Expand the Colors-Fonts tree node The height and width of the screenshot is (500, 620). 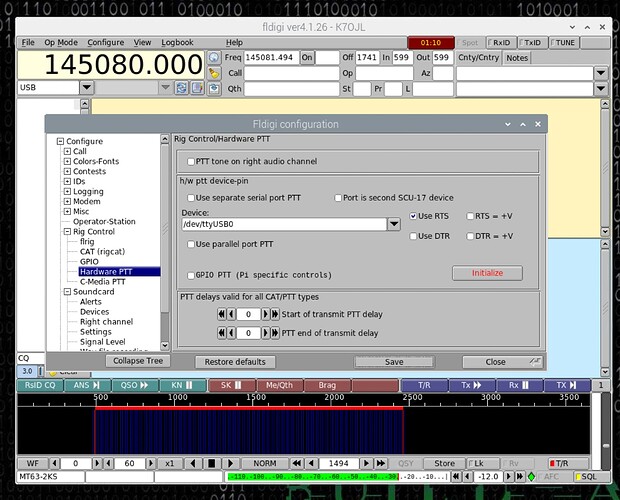click(x=67, y=161)
